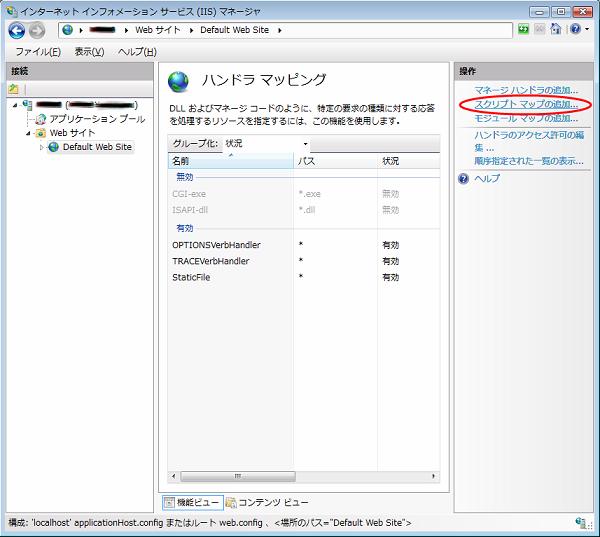Select アプリケーション プール in the tree
The image size is (600, 537).
click(97, 119)
